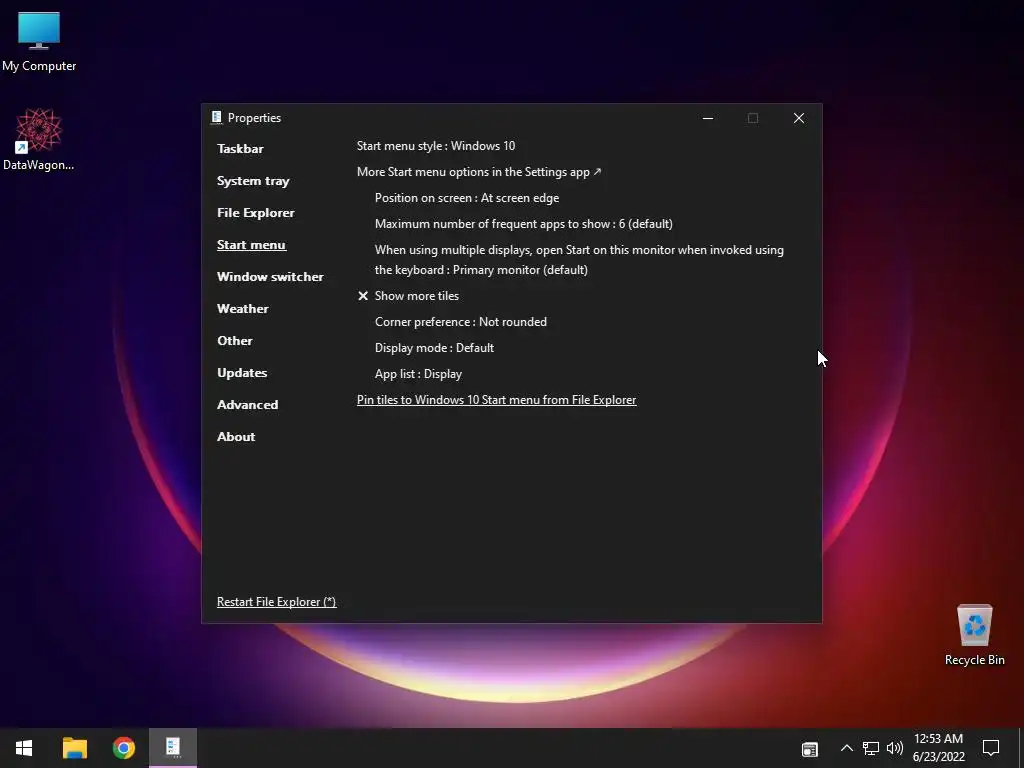Screen dimensions: 1024x768
Task: Select the Recycle Bin icon
Action: coord(974,635)
